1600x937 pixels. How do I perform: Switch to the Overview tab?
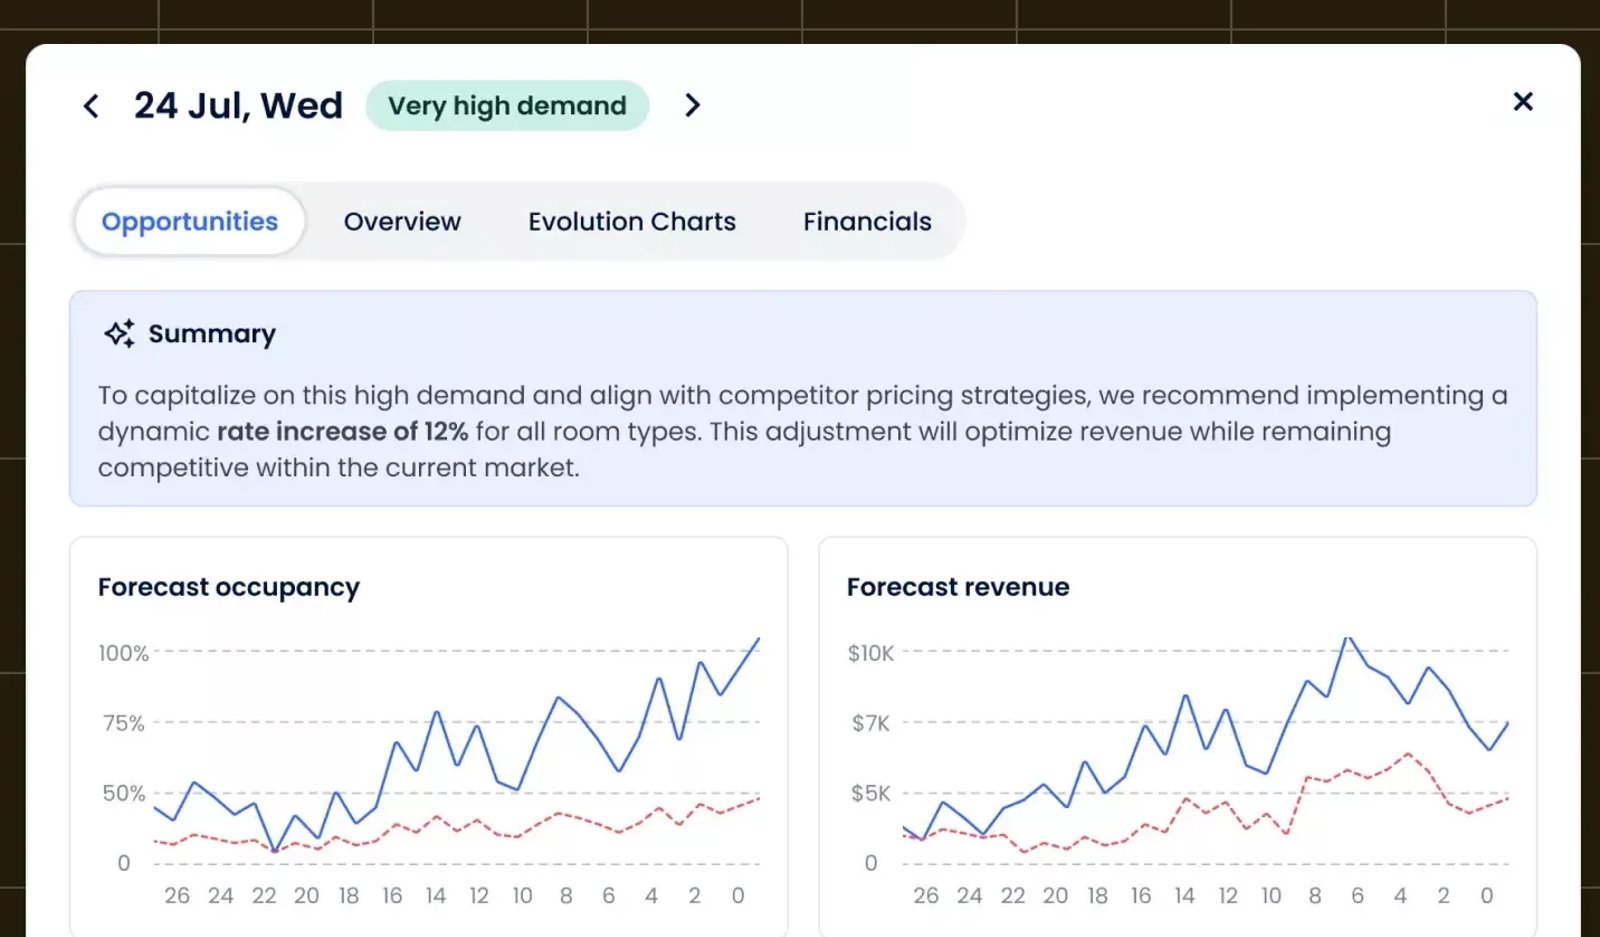pos(402,221)
